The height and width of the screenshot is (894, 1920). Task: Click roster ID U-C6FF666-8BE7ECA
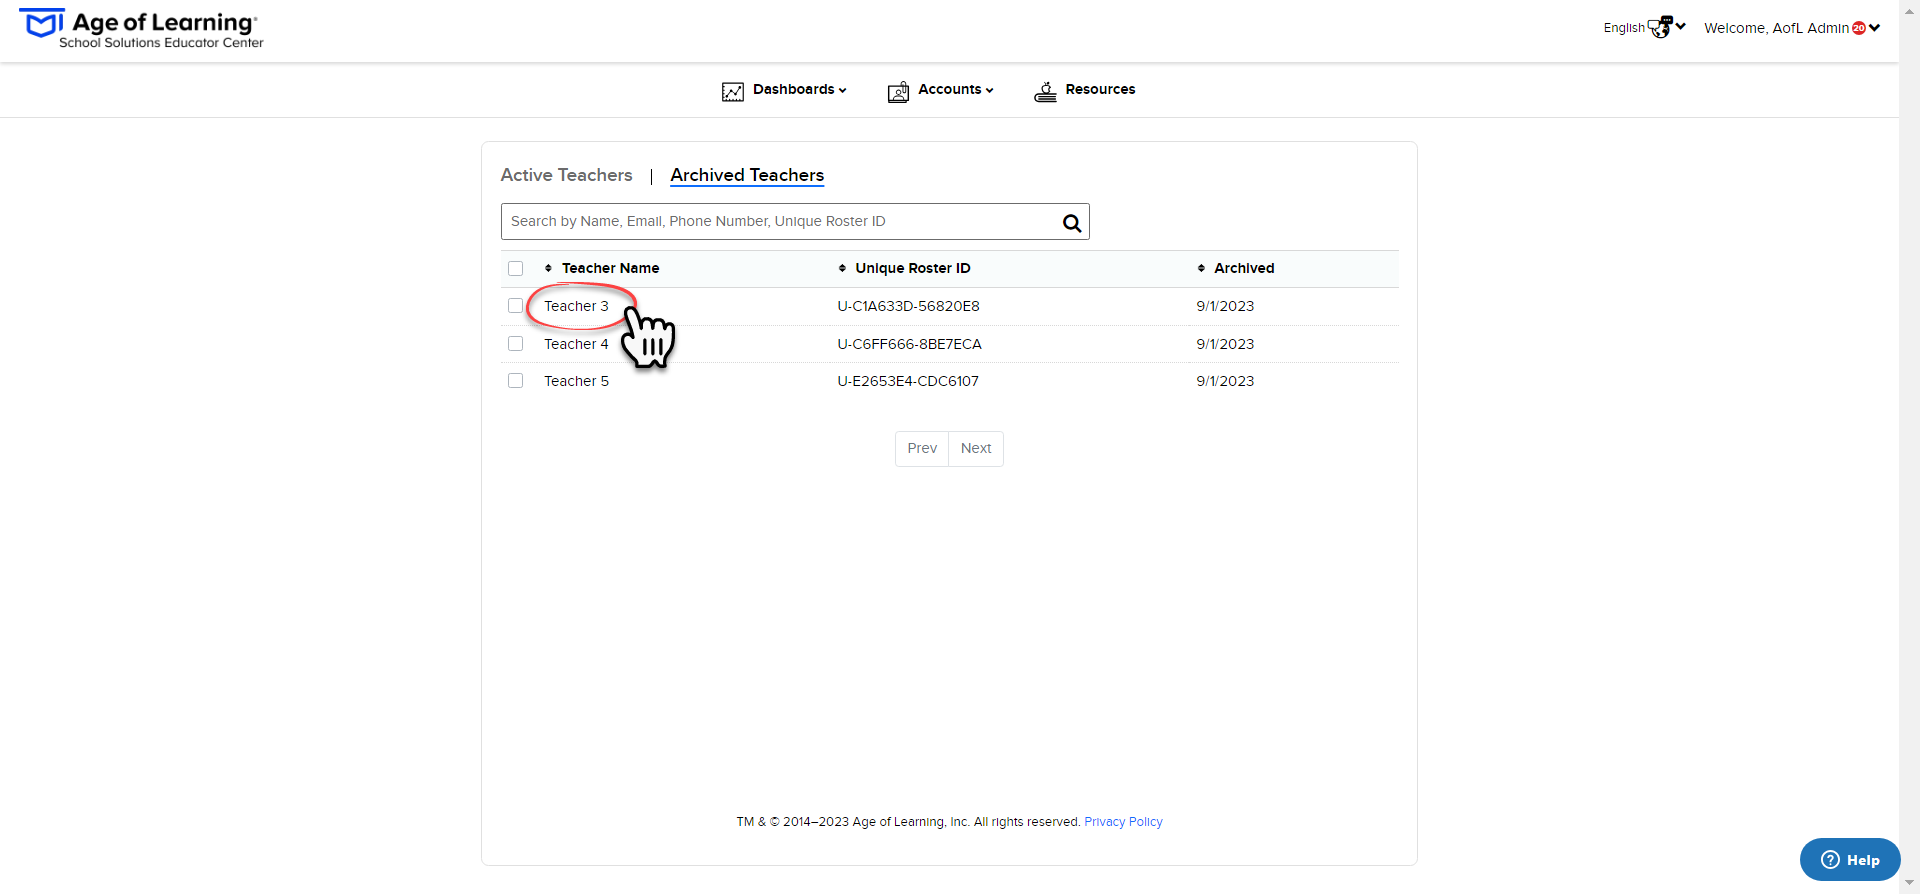click(x=909, y=344)
